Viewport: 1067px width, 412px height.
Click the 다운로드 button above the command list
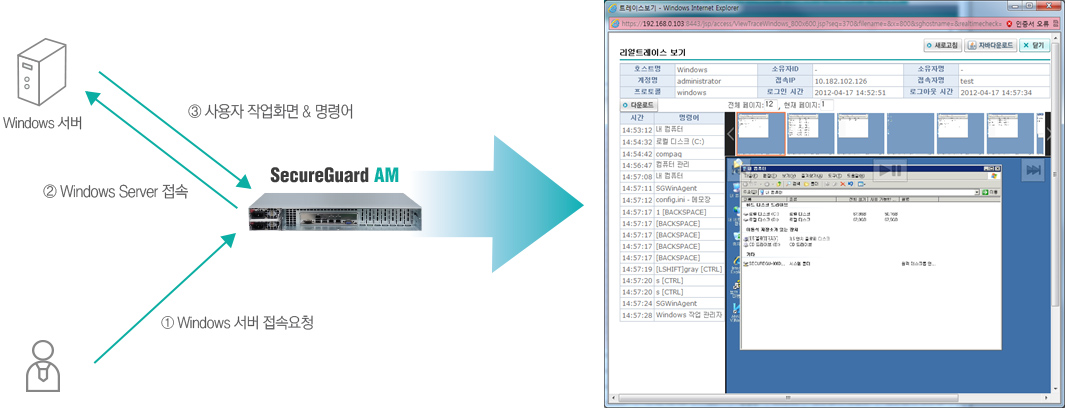click(638, 106)
